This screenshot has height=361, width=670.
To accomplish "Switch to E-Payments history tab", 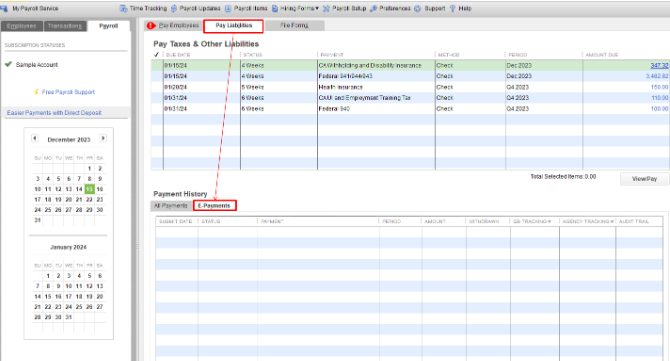I will tap(214, 205).
